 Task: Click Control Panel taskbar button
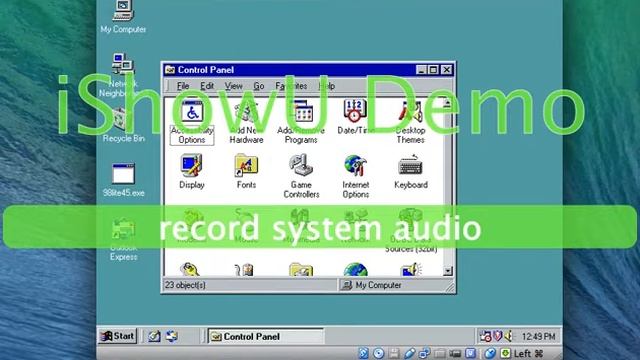266,336
